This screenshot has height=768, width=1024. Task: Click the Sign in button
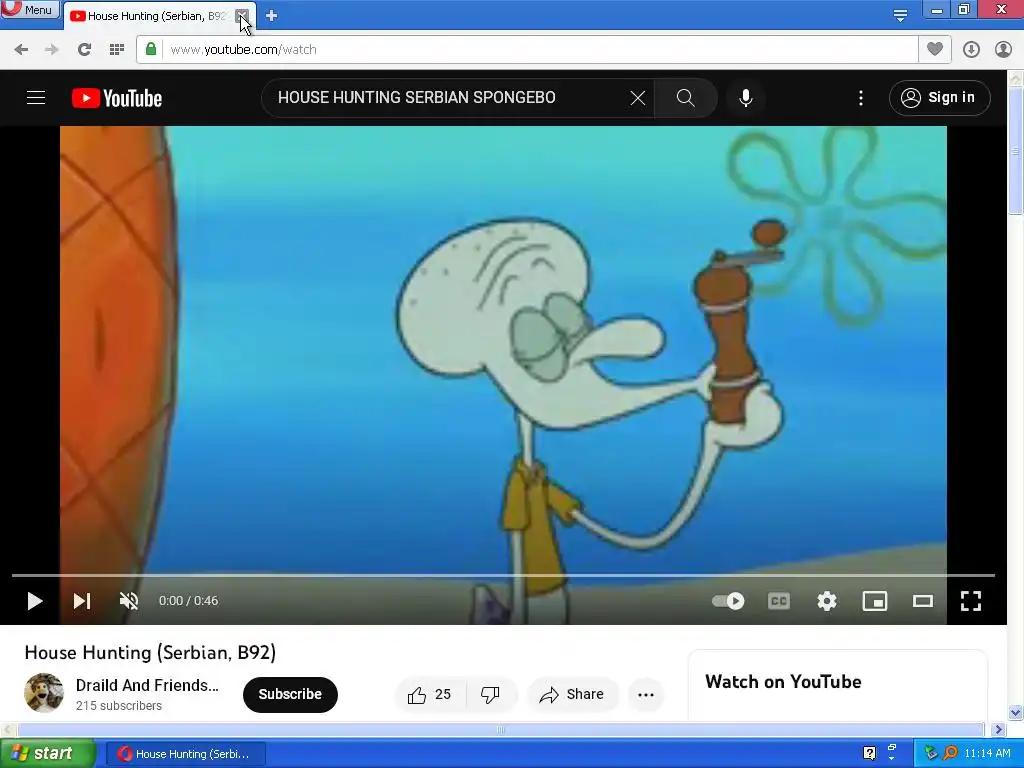(939, 98)
